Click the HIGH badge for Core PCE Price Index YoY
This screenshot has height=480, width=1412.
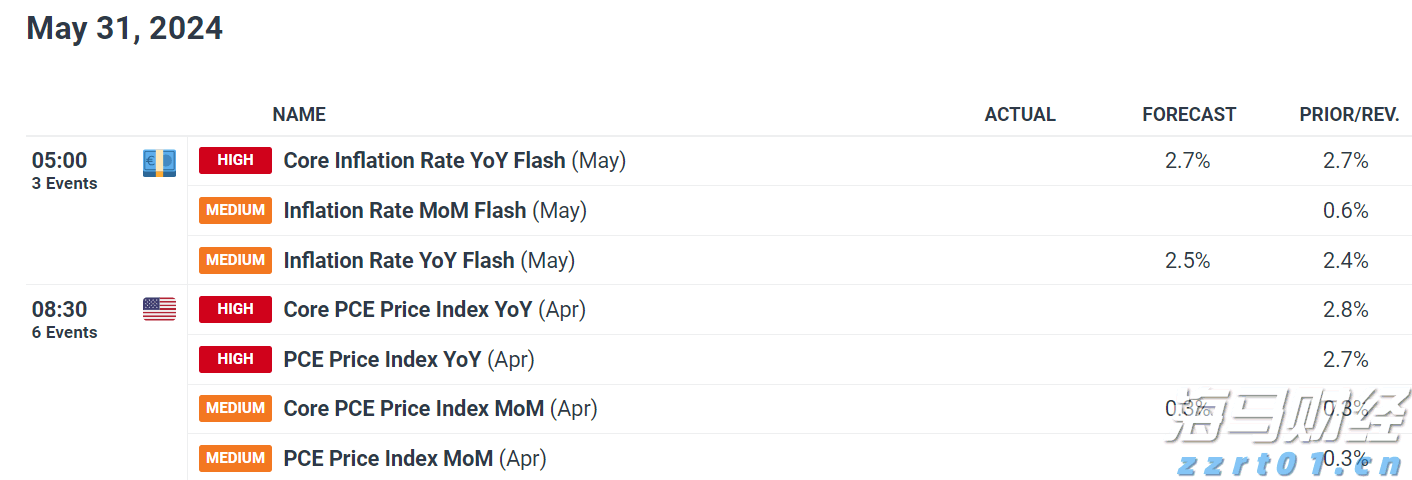(x=235, y=309)
